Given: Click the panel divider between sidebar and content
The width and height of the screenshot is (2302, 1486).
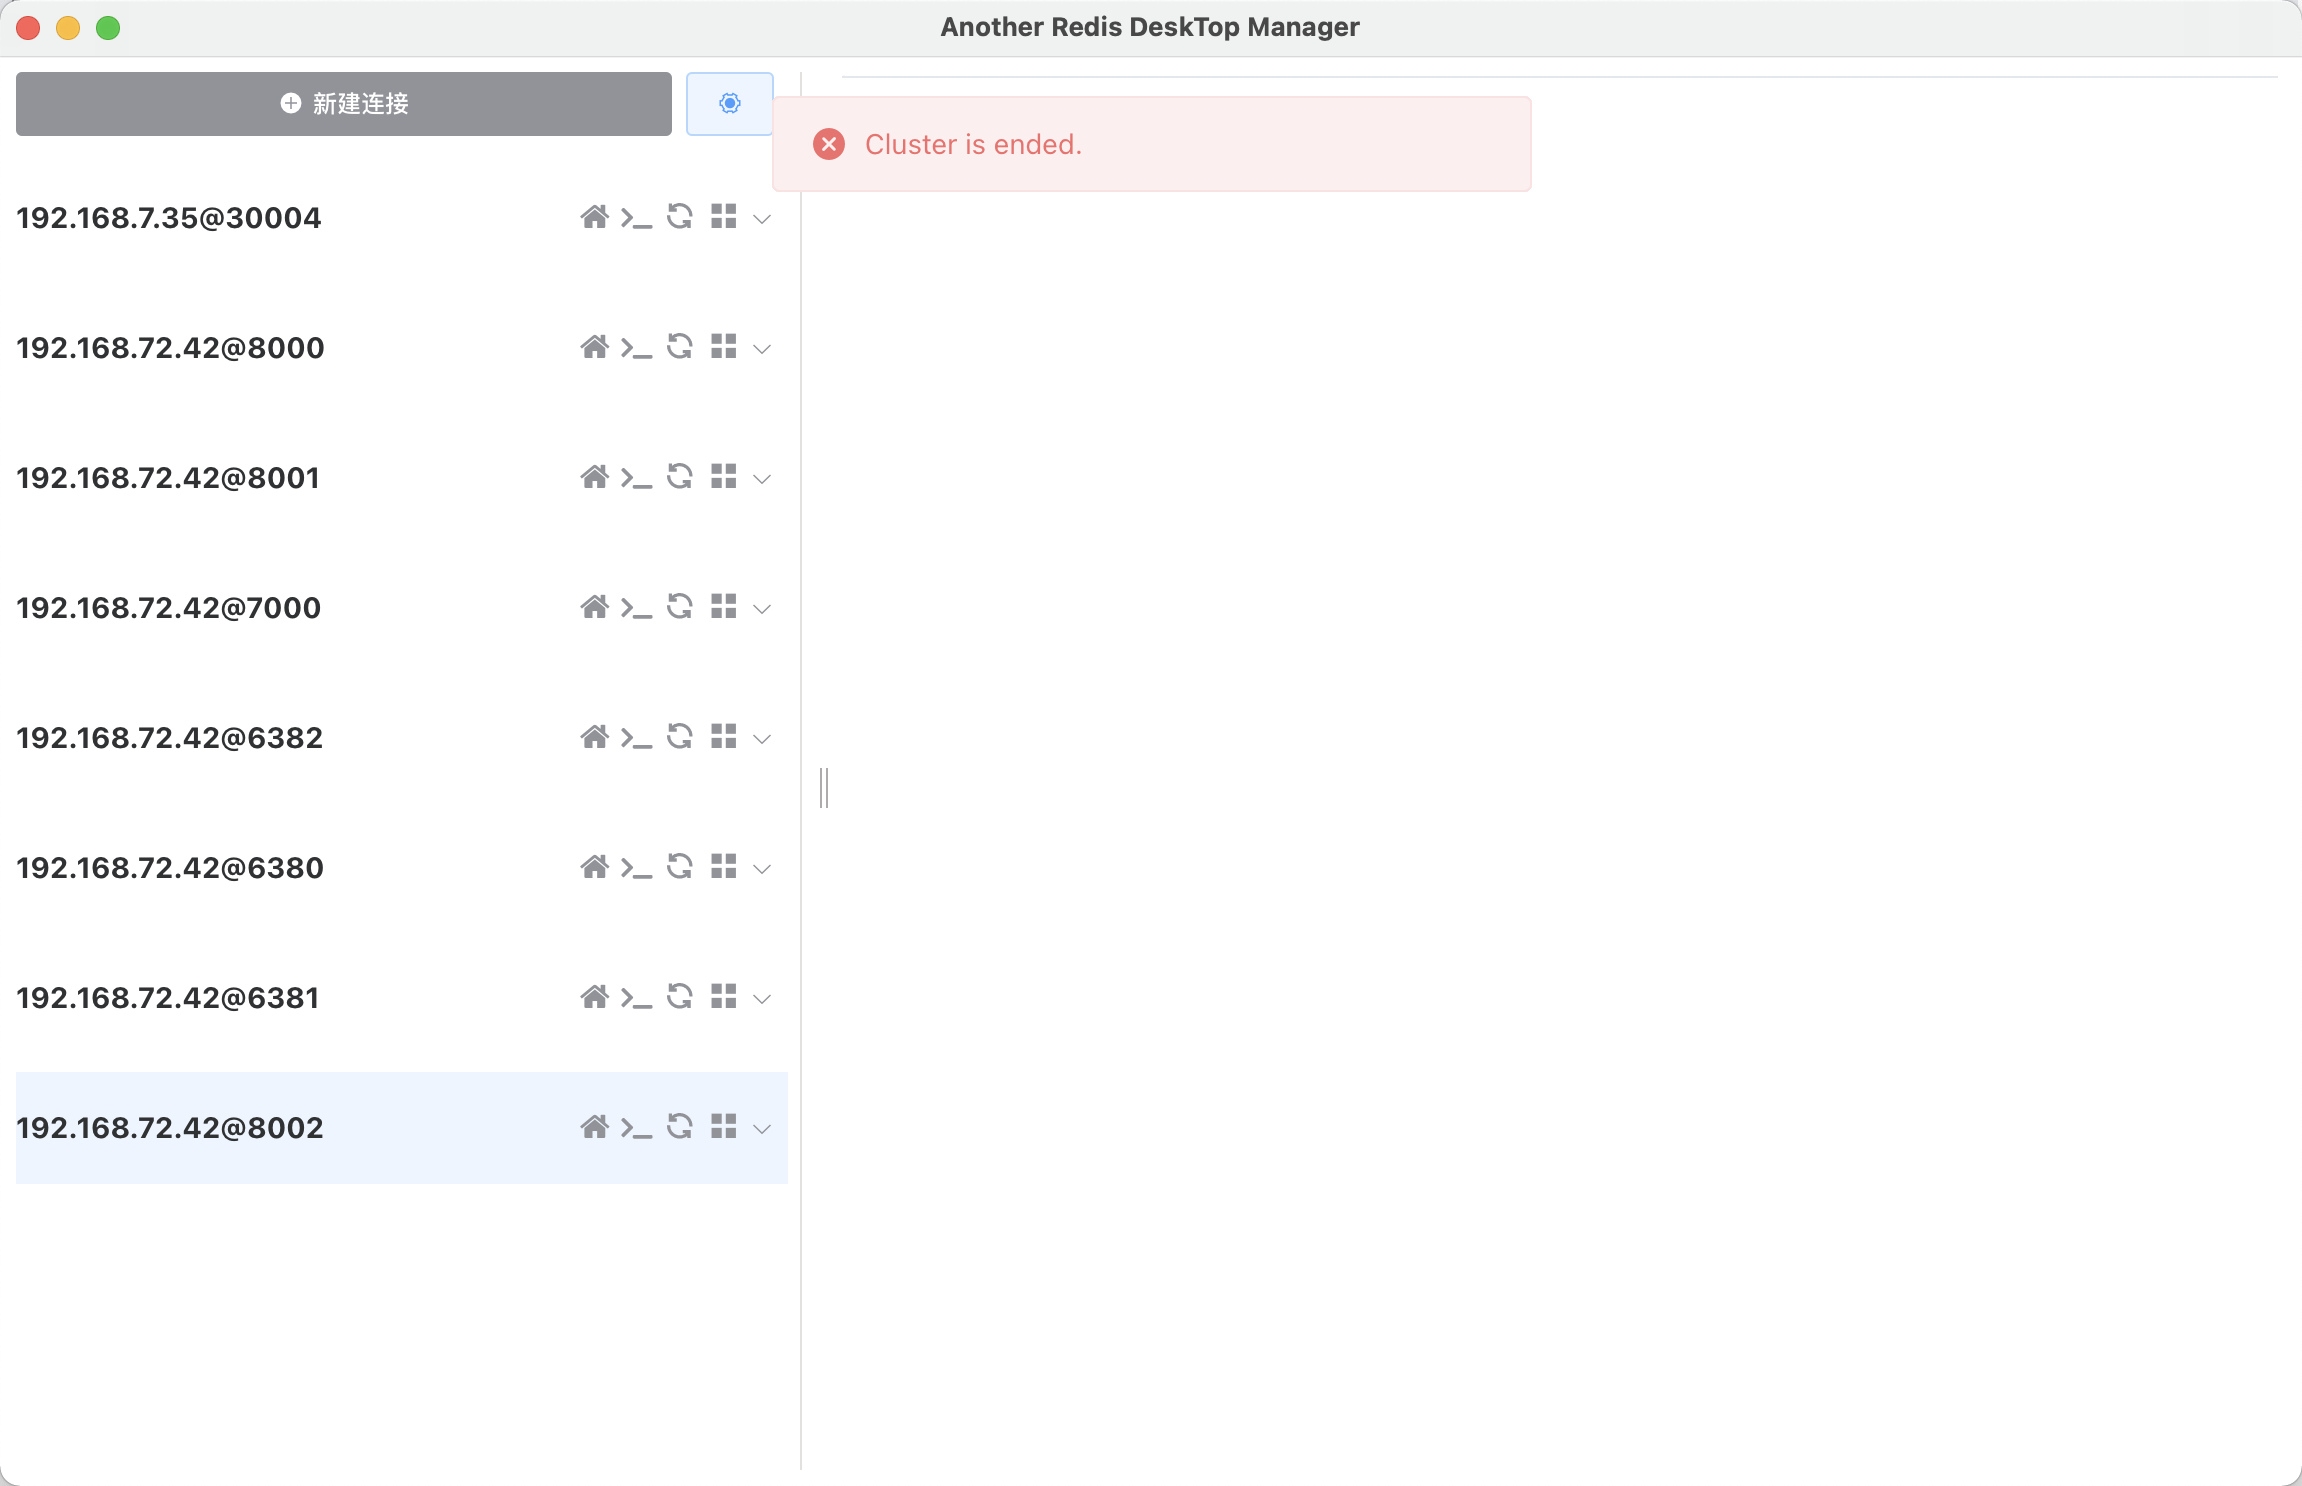Looking at the screenshot, I should coord(823,788).
